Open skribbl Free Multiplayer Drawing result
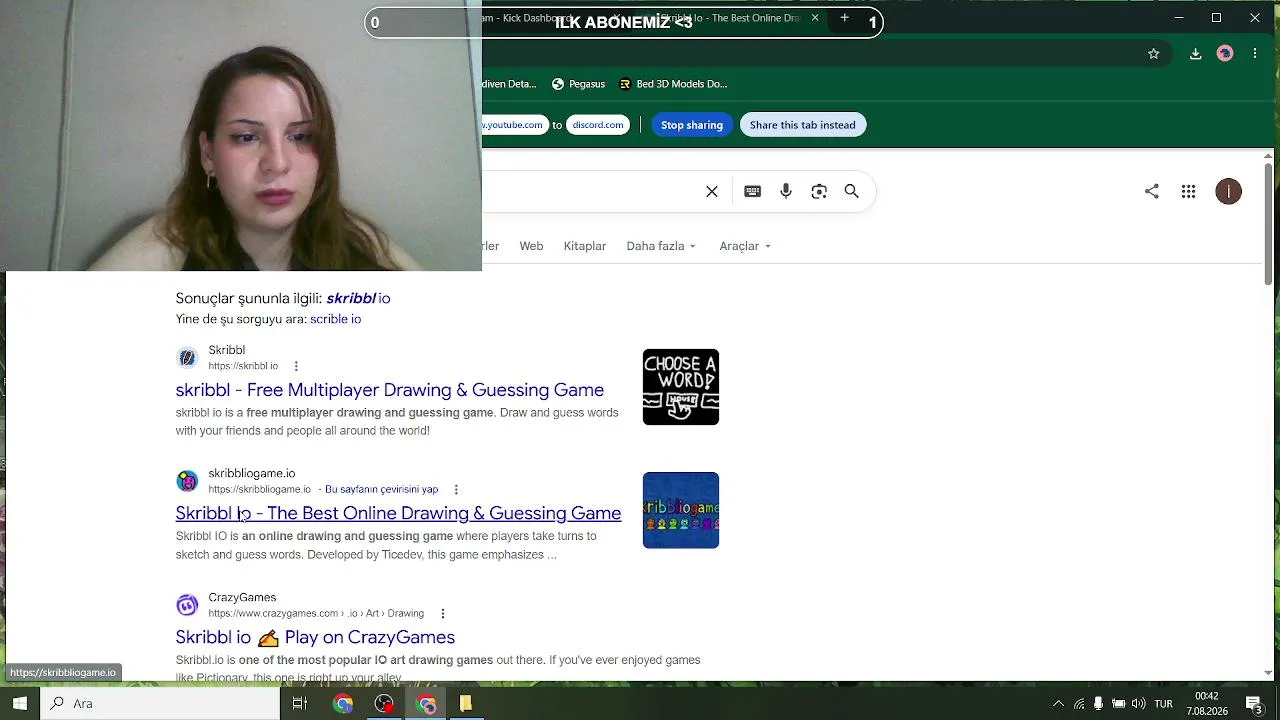The height and width of the screenshot is (720, 1280). pos(390,390)
